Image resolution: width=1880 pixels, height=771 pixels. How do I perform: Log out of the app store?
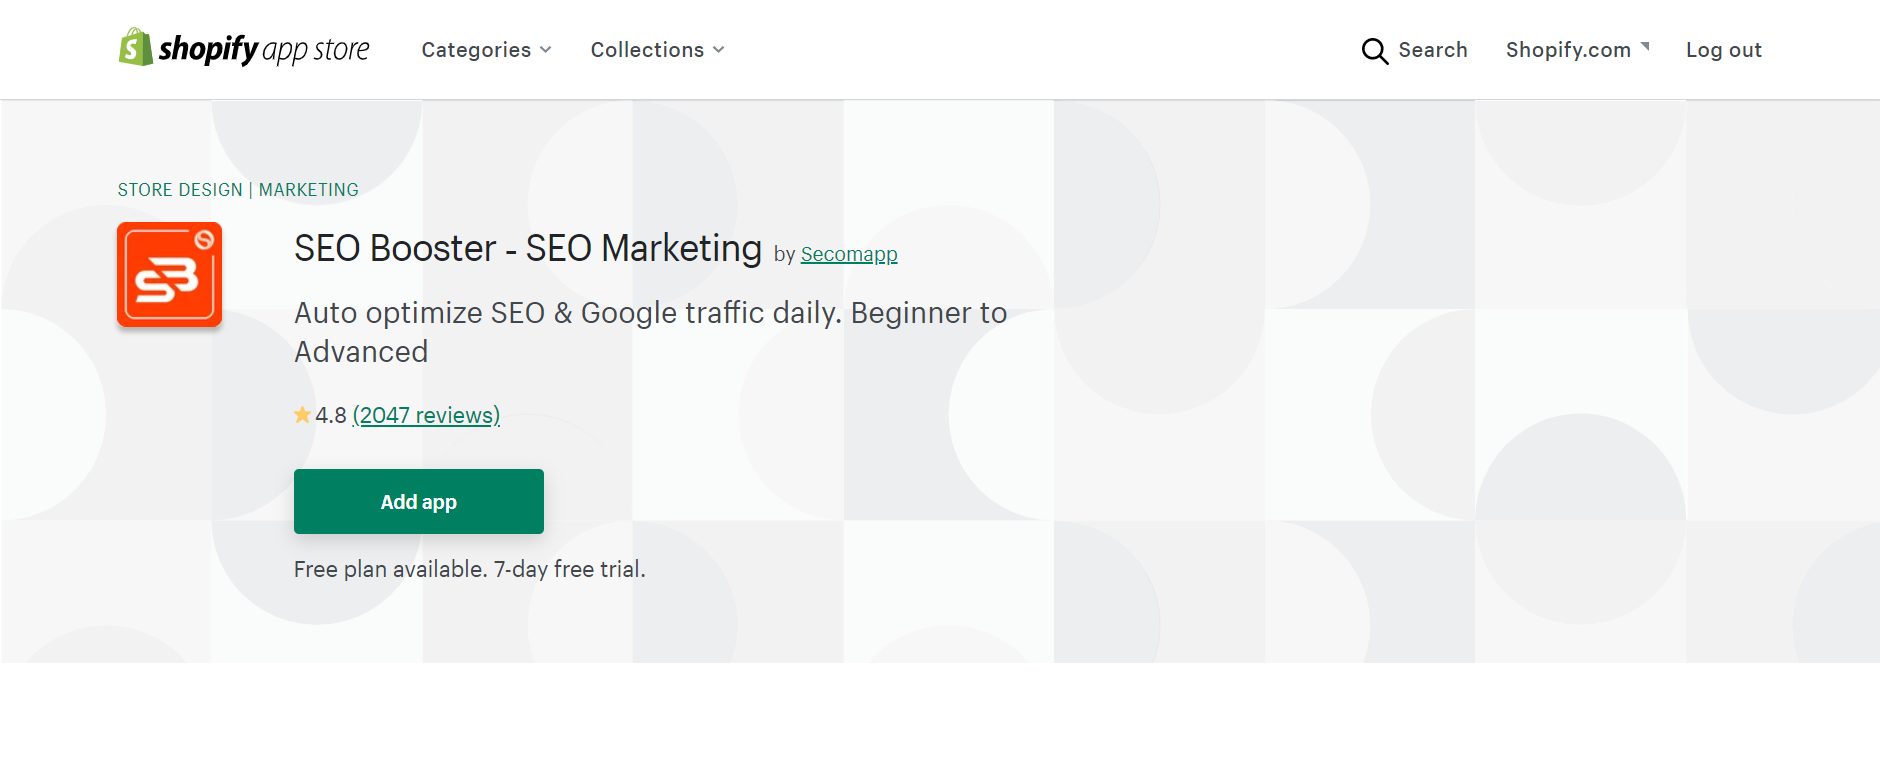[x=1723, y=50]
